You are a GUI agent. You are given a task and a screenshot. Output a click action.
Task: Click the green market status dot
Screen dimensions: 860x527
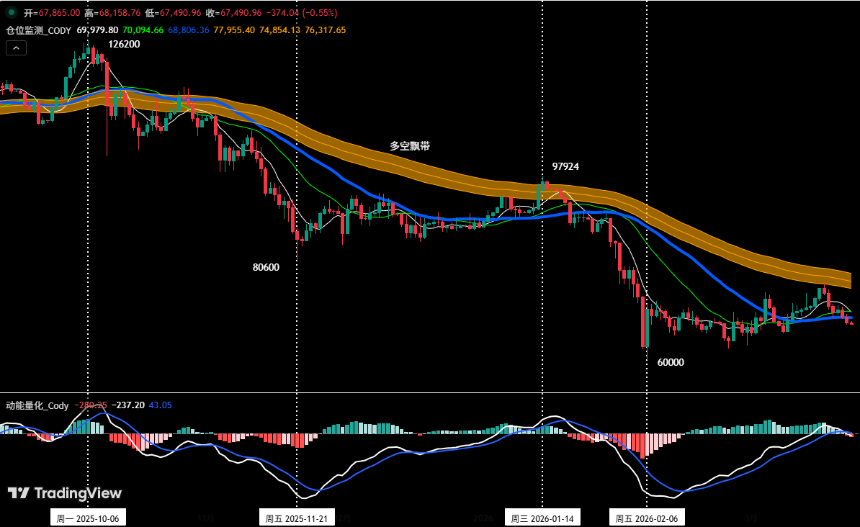(x=12, y=12)
